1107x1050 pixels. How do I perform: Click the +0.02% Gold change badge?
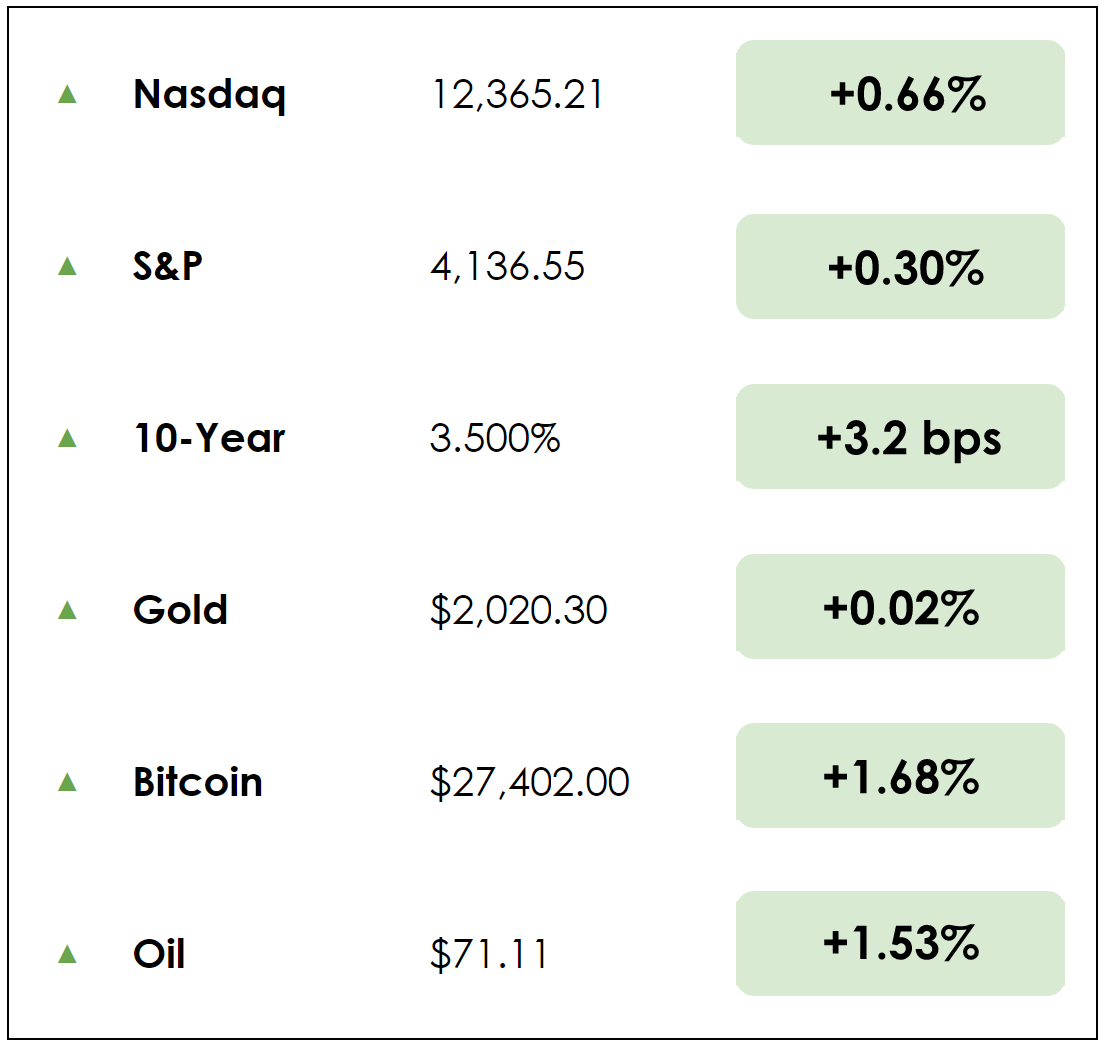pos(900,607)
